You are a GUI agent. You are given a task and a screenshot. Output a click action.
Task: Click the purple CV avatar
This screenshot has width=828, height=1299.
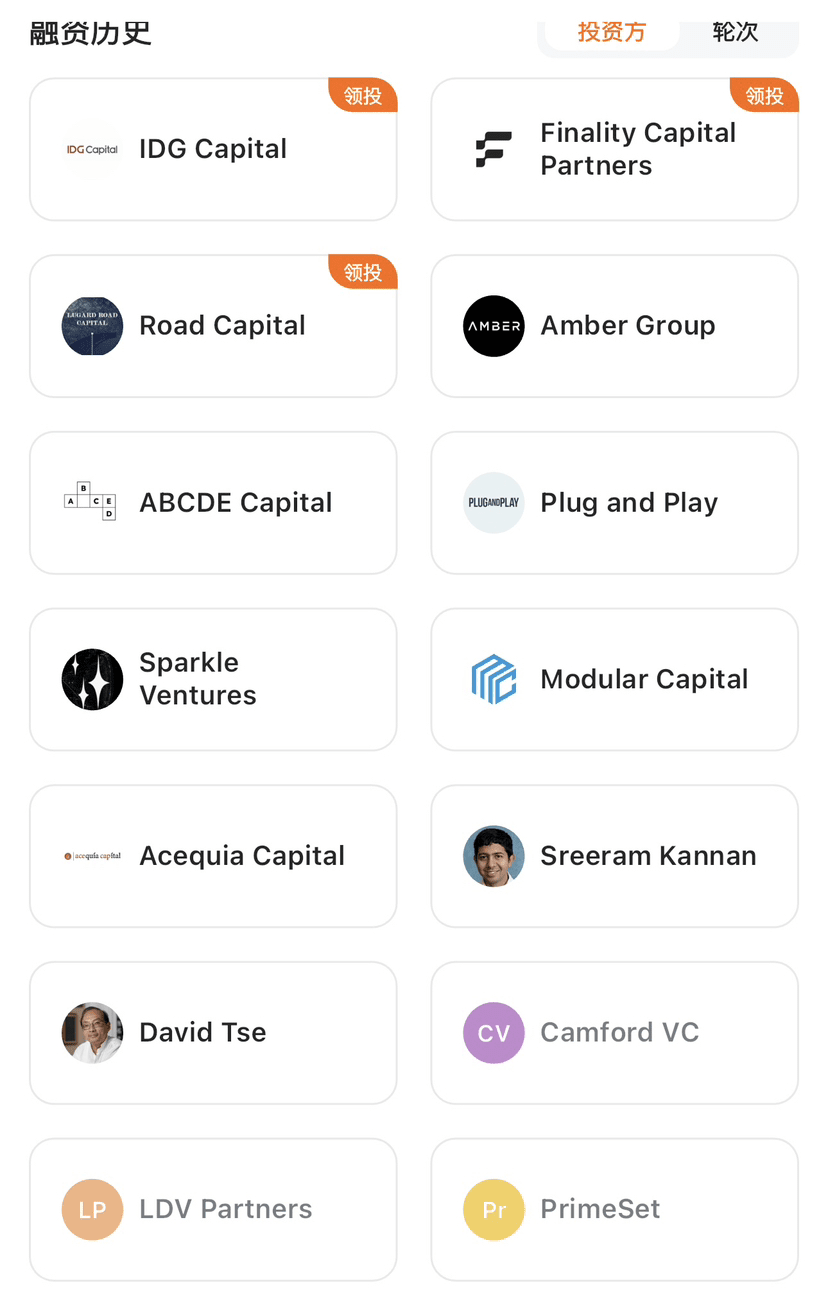click(x=494, y=1032)
